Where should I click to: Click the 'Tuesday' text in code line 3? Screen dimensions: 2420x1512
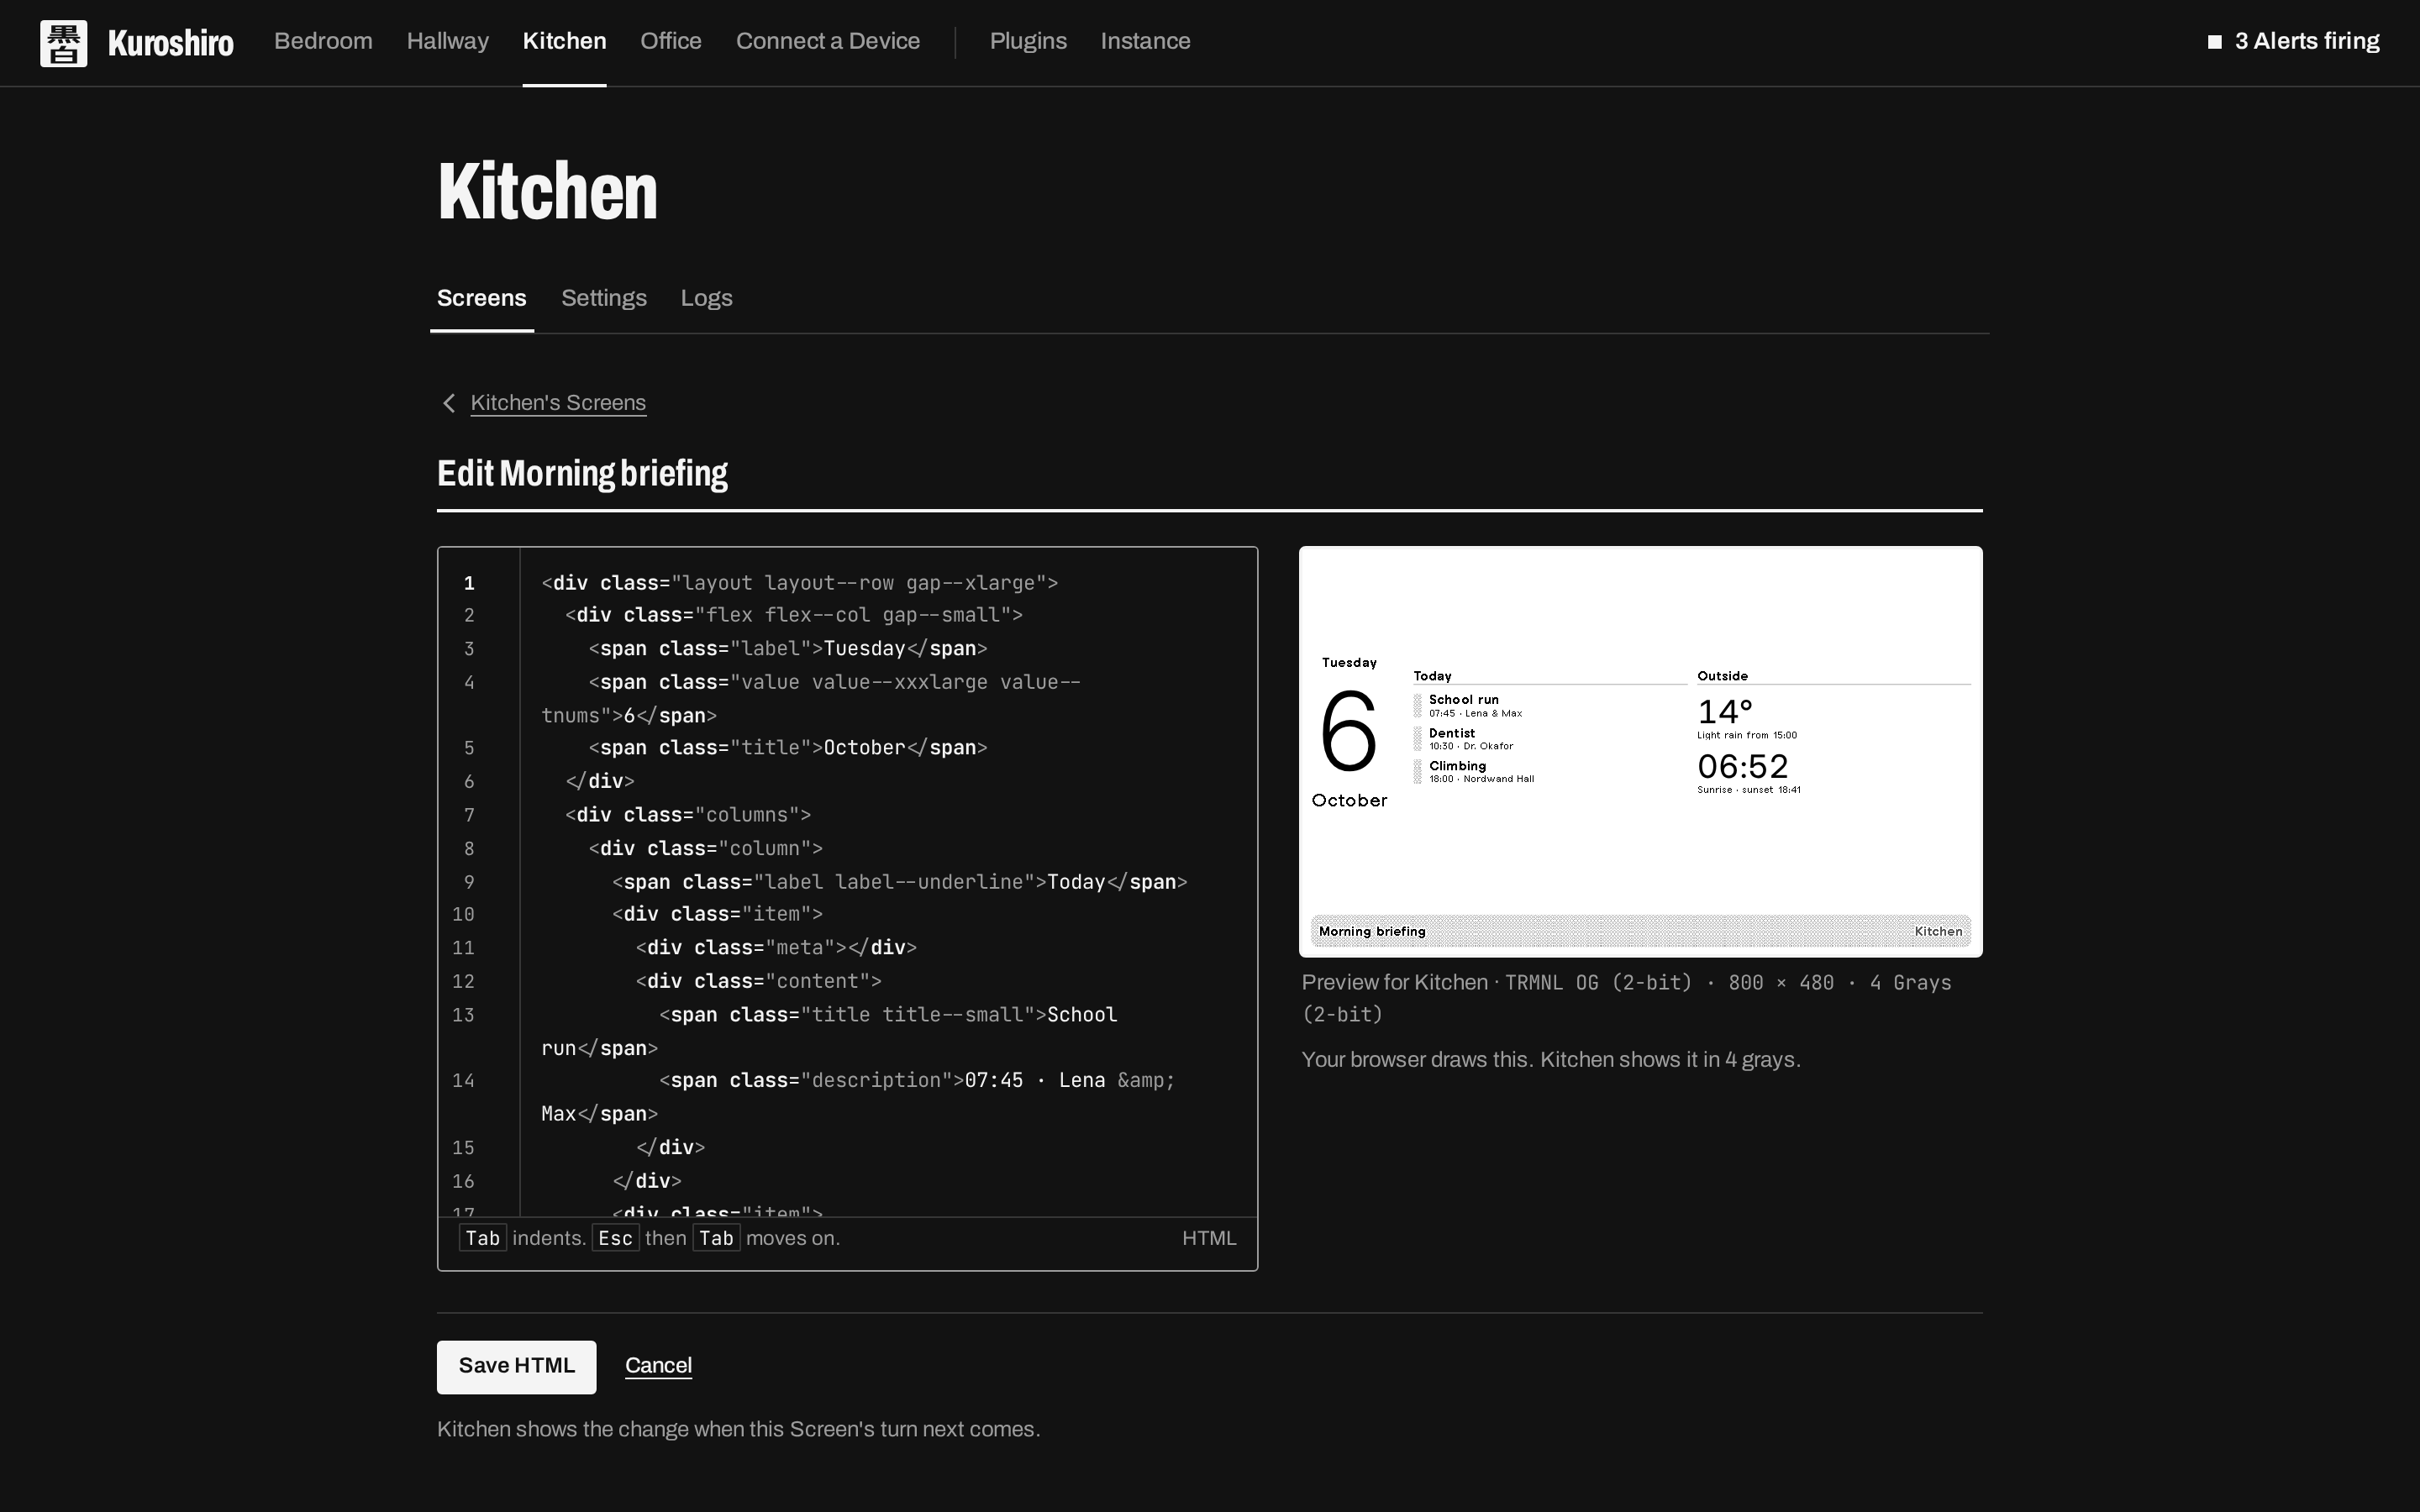(x=864, y=649)
